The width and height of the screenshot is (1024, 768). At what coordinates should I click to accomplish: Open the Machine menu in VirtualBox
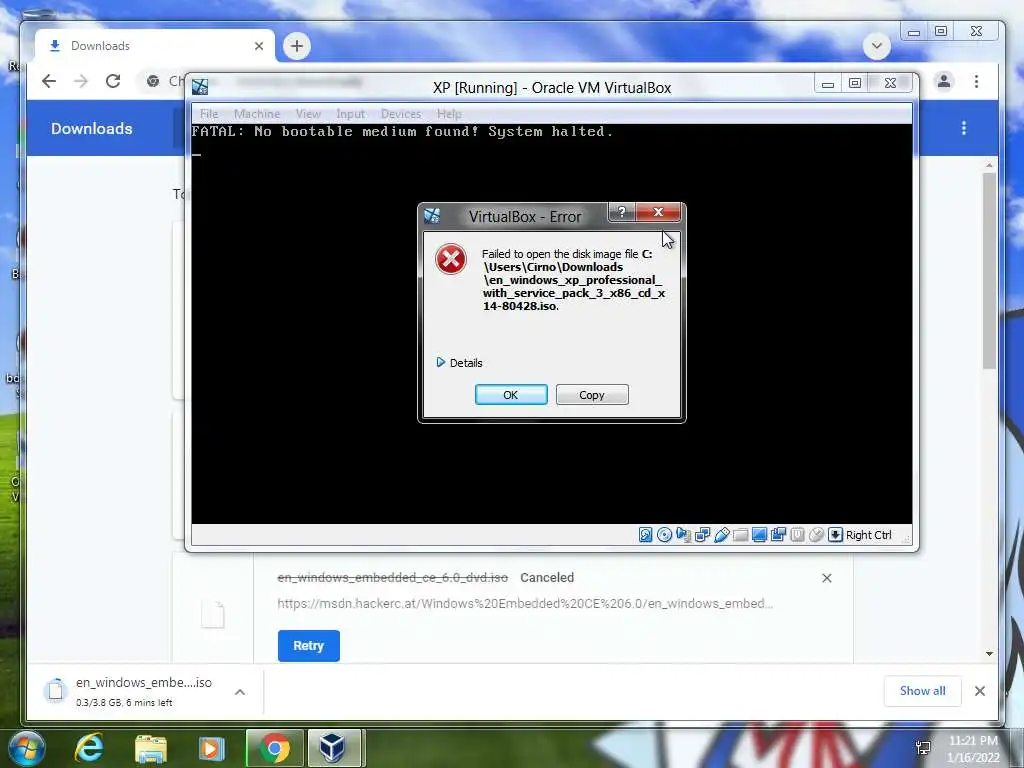(257, 114)
